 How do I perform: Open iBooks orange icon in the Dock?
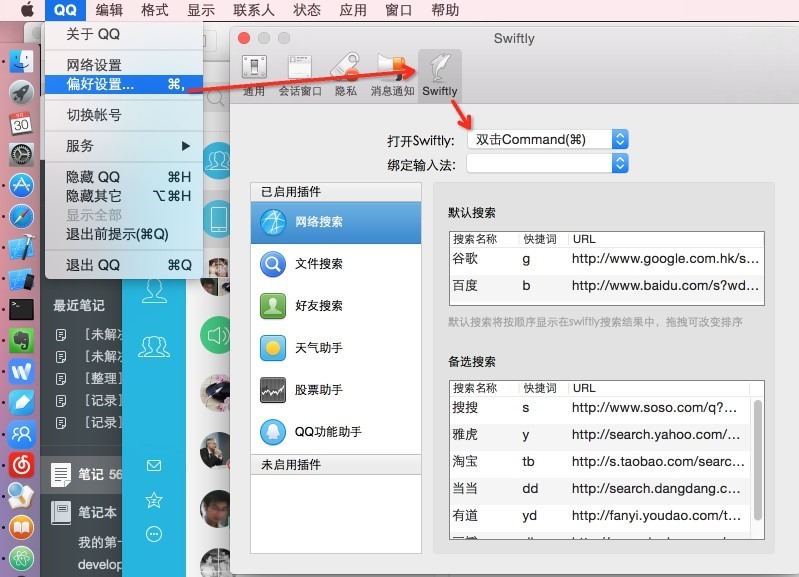pyautogui.click(x=21, y=527)
